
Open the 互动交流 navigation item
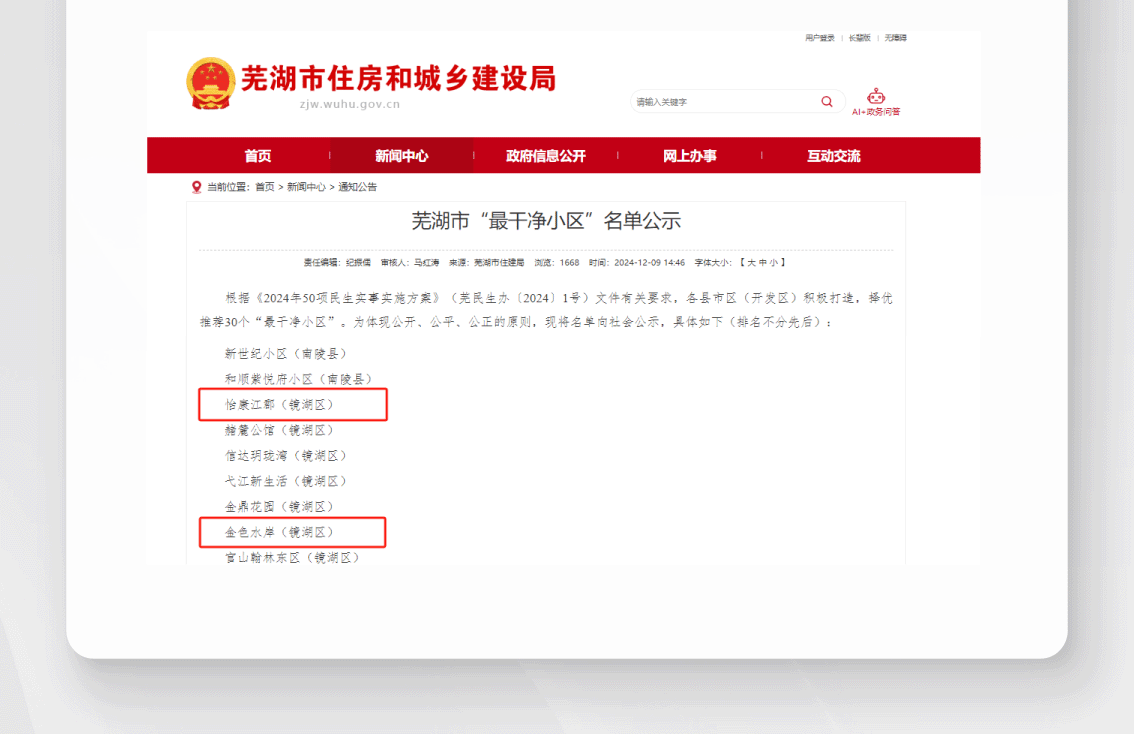(x=834, y=156)
